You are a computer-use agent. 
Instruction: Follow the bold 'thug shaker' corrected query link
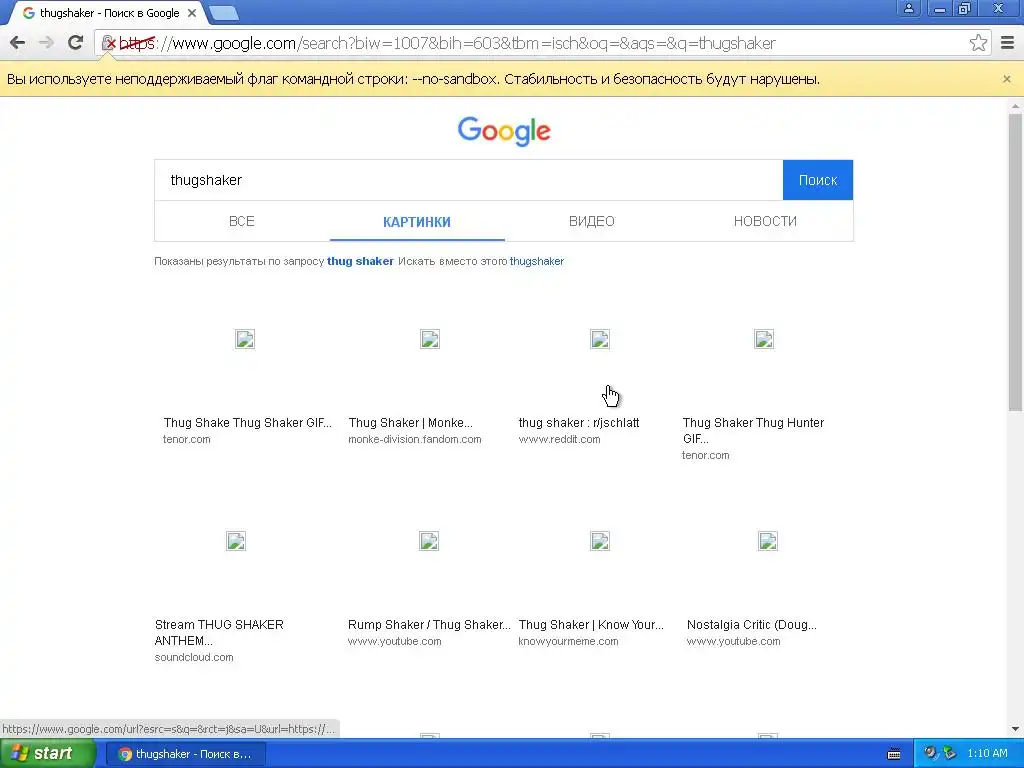point(360,261)
